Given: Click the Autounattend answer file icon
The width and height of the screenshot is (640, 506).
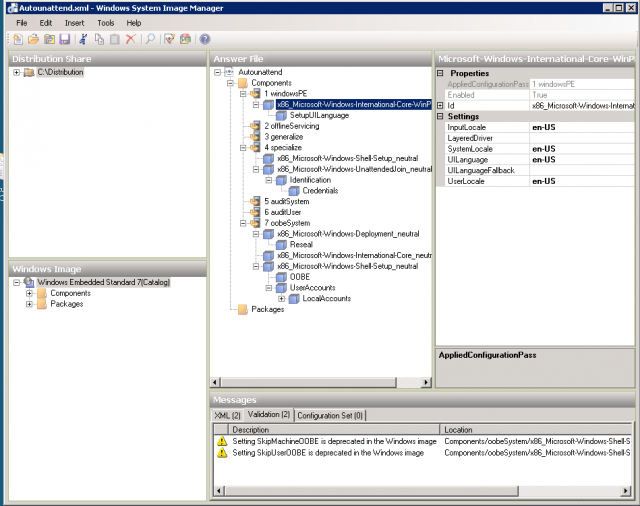Looking at the screenshot, I should [229, 72].
